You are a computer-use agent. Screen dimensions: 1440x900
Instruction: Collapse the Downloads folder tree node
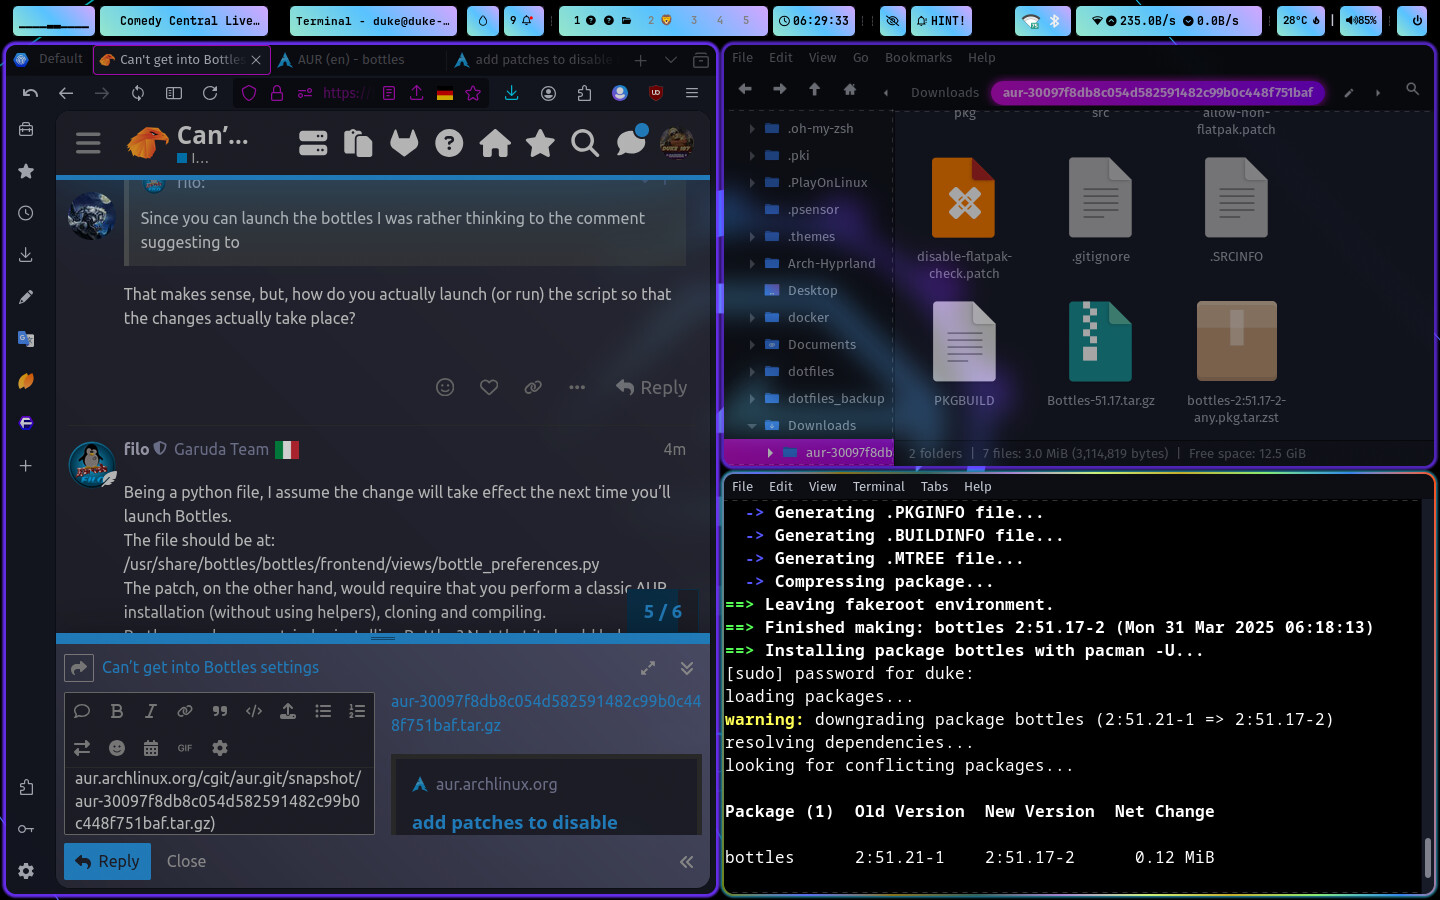coord(752,425)
